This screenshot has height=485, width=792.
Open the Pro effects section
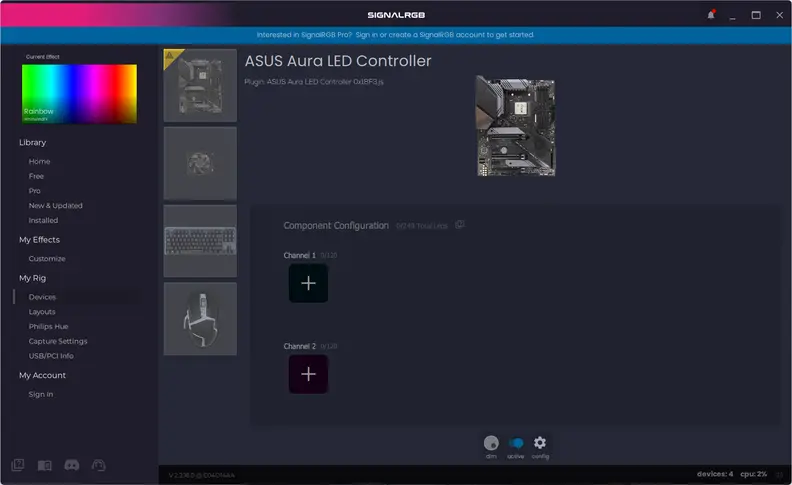(34, 191)
